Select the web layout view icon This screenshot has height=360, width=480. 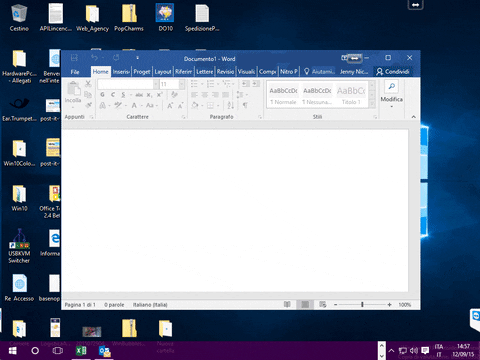(322, 304)
